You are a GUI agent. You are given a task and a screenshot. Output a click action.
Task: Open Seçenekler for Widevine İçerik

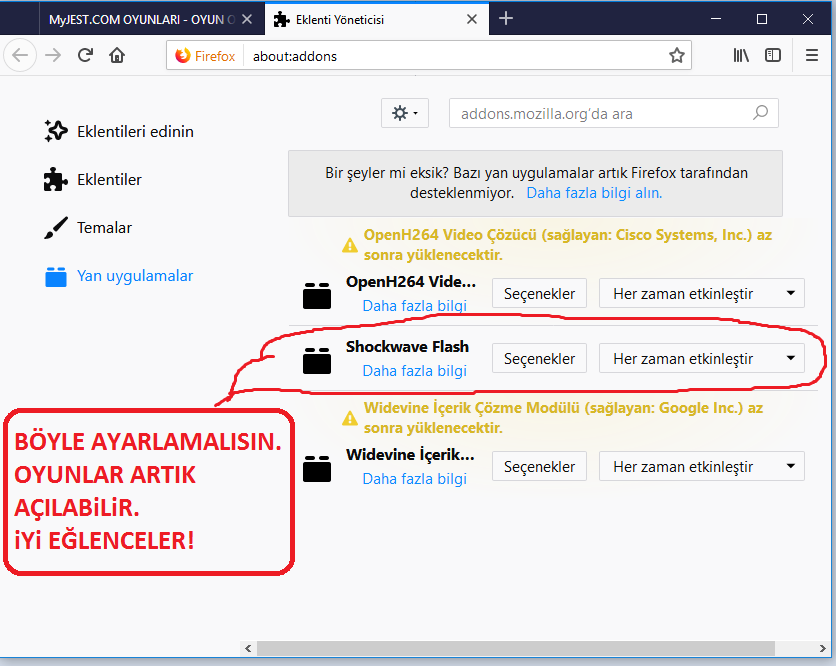539,466
